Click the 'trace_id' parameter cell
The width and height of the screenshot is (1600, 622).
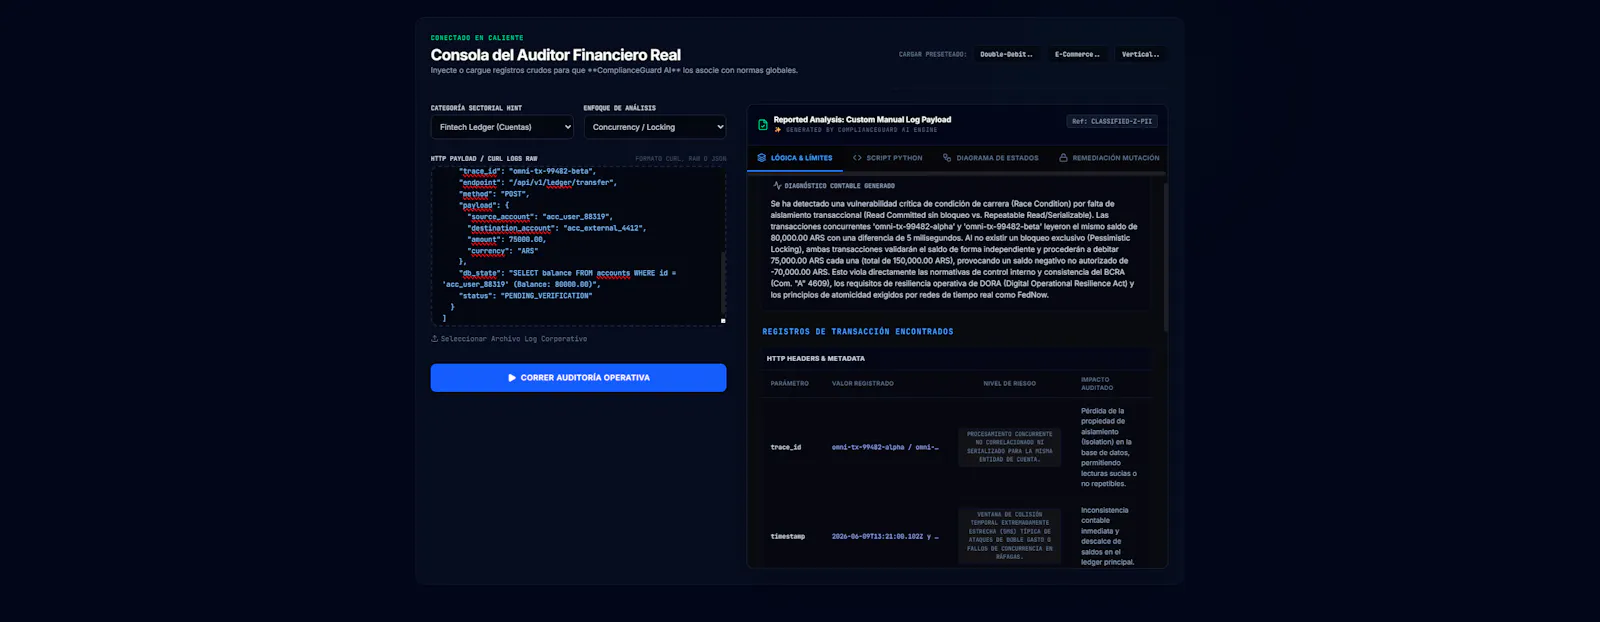click(786, 447)
